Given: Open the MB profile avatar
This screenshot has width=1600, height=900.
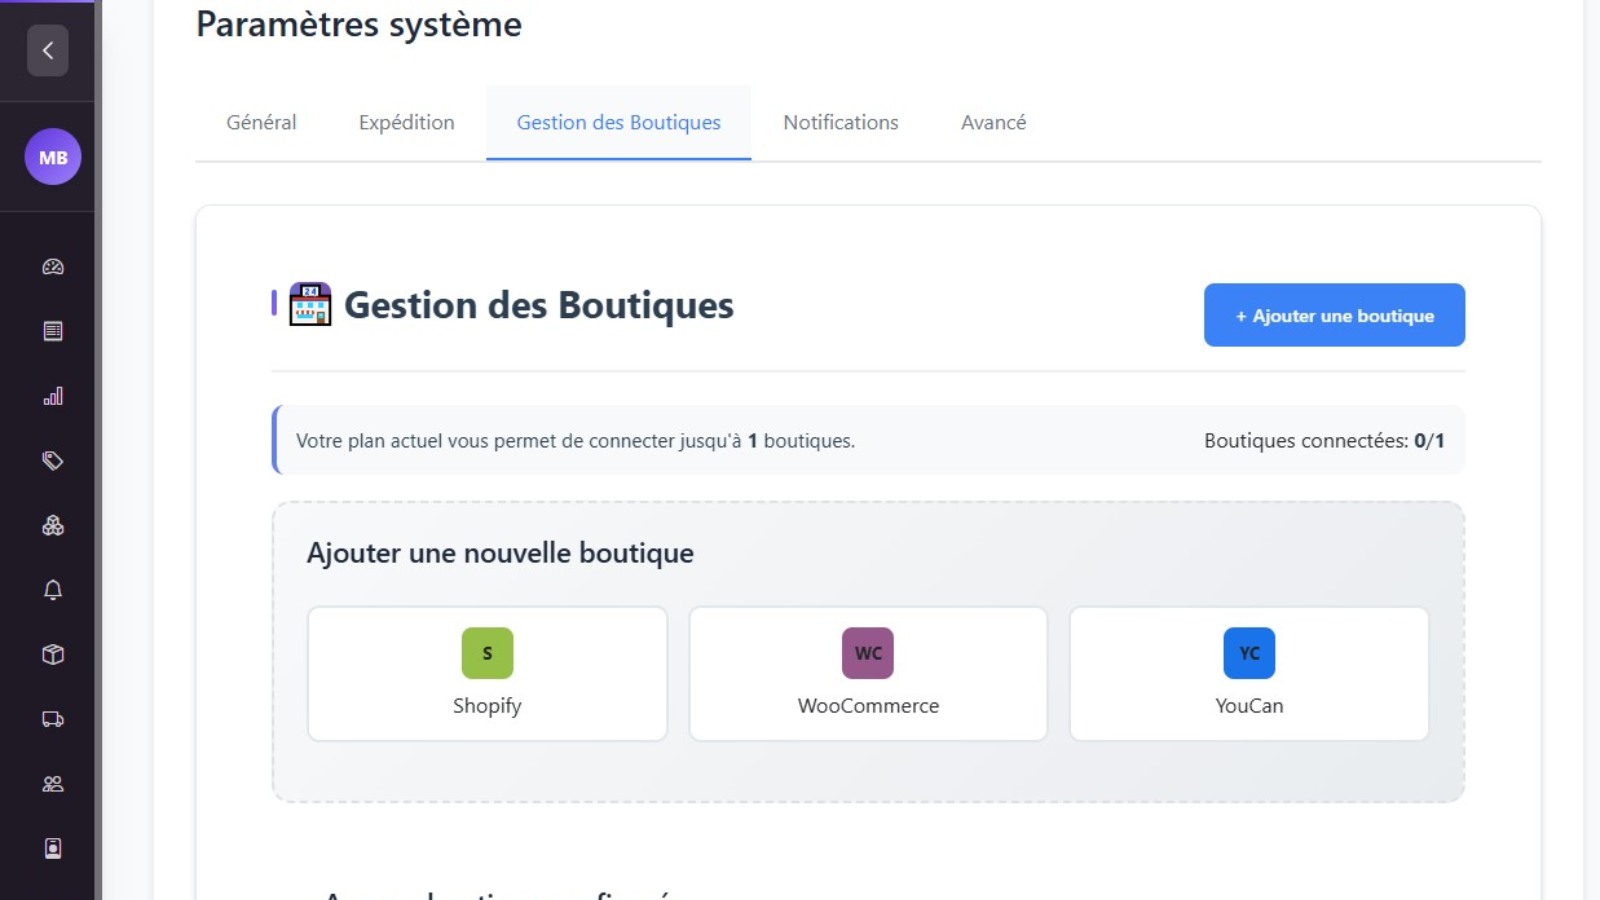Looking at the screenshot, I should click(52, 157).
